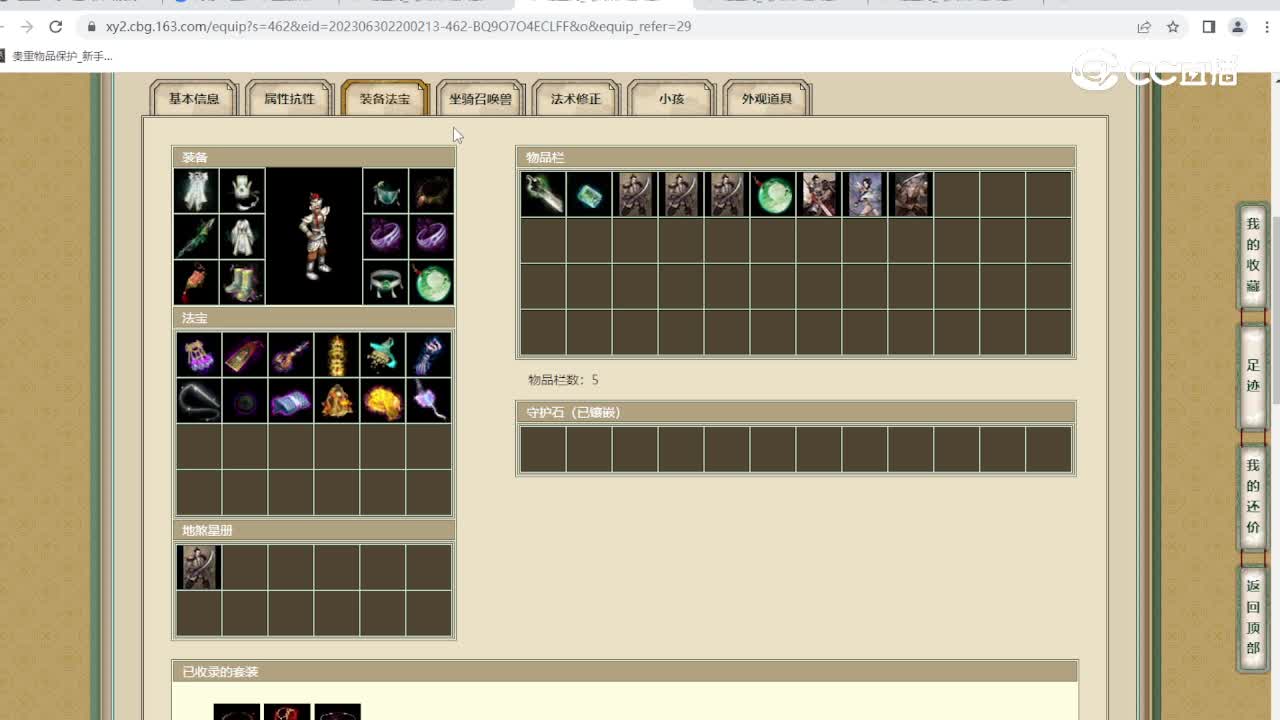Open the 装备法宝 tab
1280x720 pixels.
pos(385,99)
